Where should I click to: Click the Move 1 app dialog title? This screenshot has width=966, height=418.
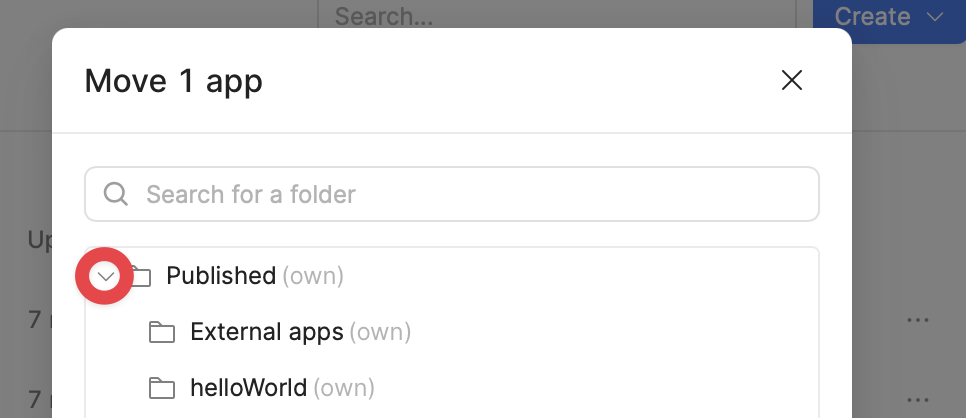(x=173, y=81)
